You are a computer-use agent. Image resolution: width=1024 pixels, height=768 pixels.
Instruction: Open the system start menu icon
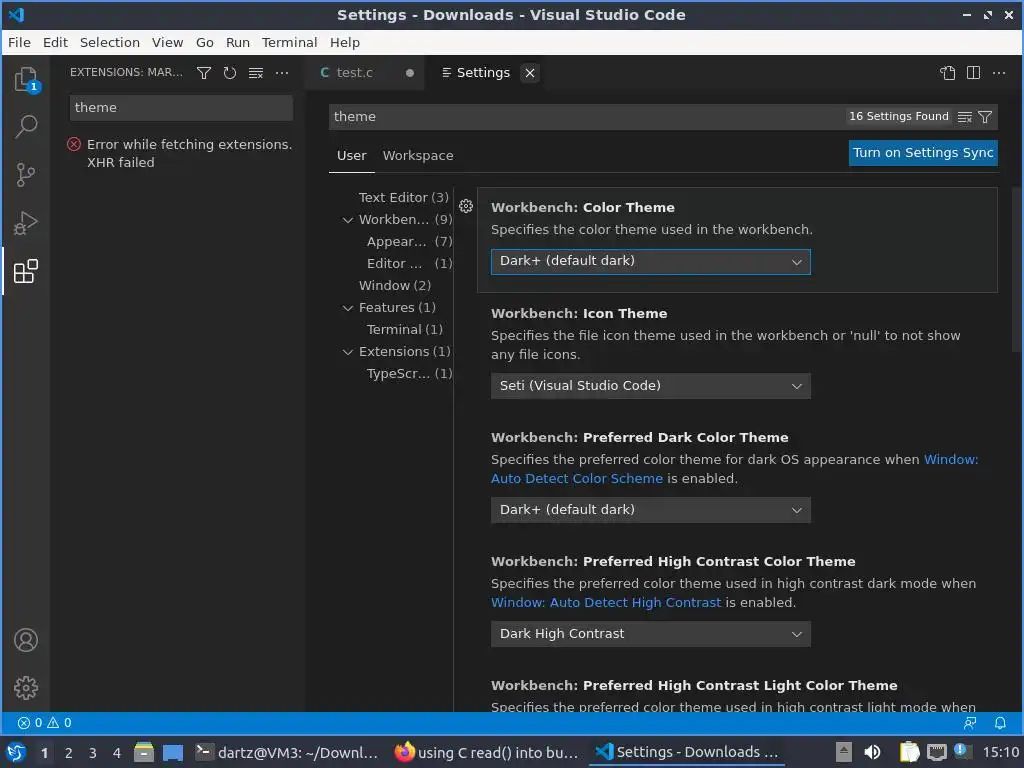pos(16,752)
